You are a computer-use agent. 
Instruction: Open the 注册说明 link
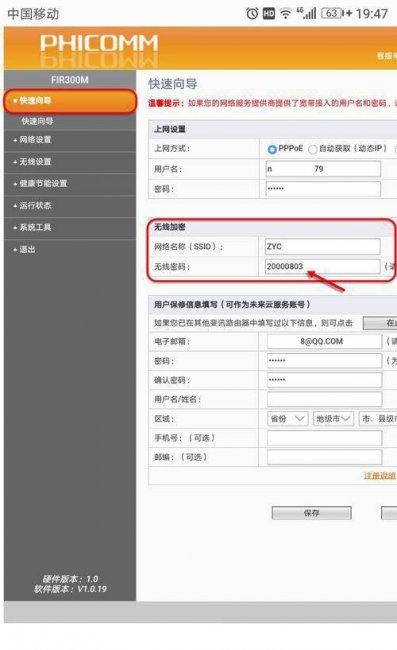click(x=380, y=475)
